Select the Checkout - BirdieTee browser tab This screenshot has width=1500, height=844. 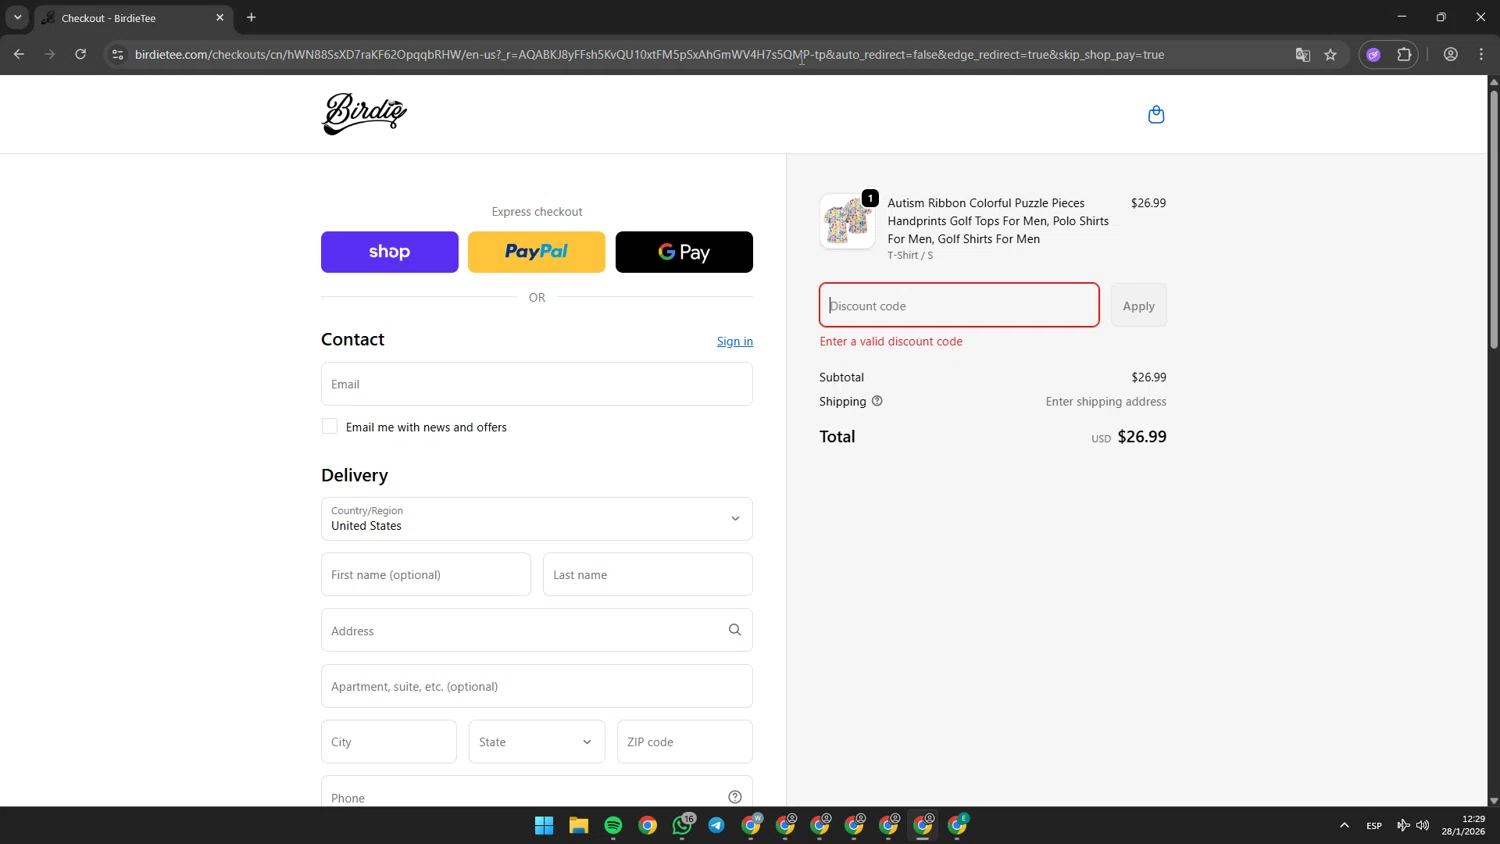(x=133, y=18)
